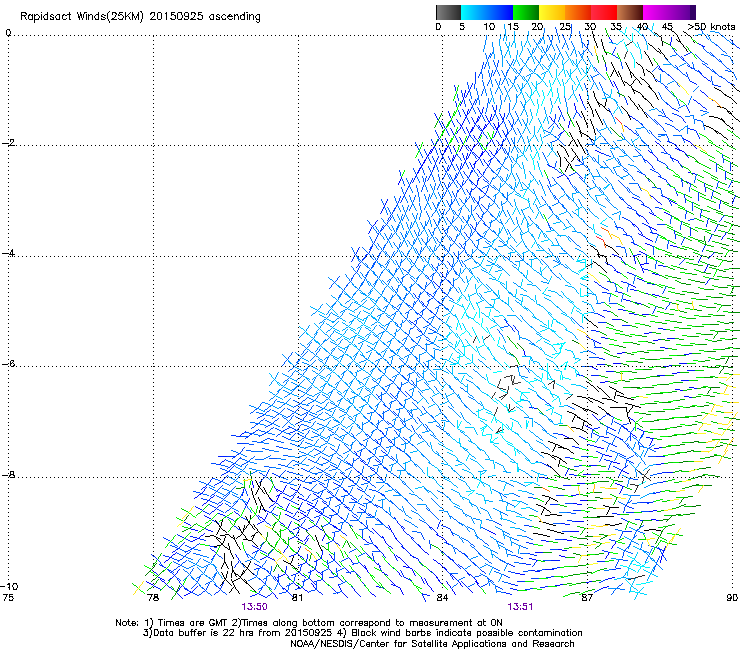Click the latitude label -2
This screenshot has height=650, width=740.
pyautogui.click(x=8, y=143)
